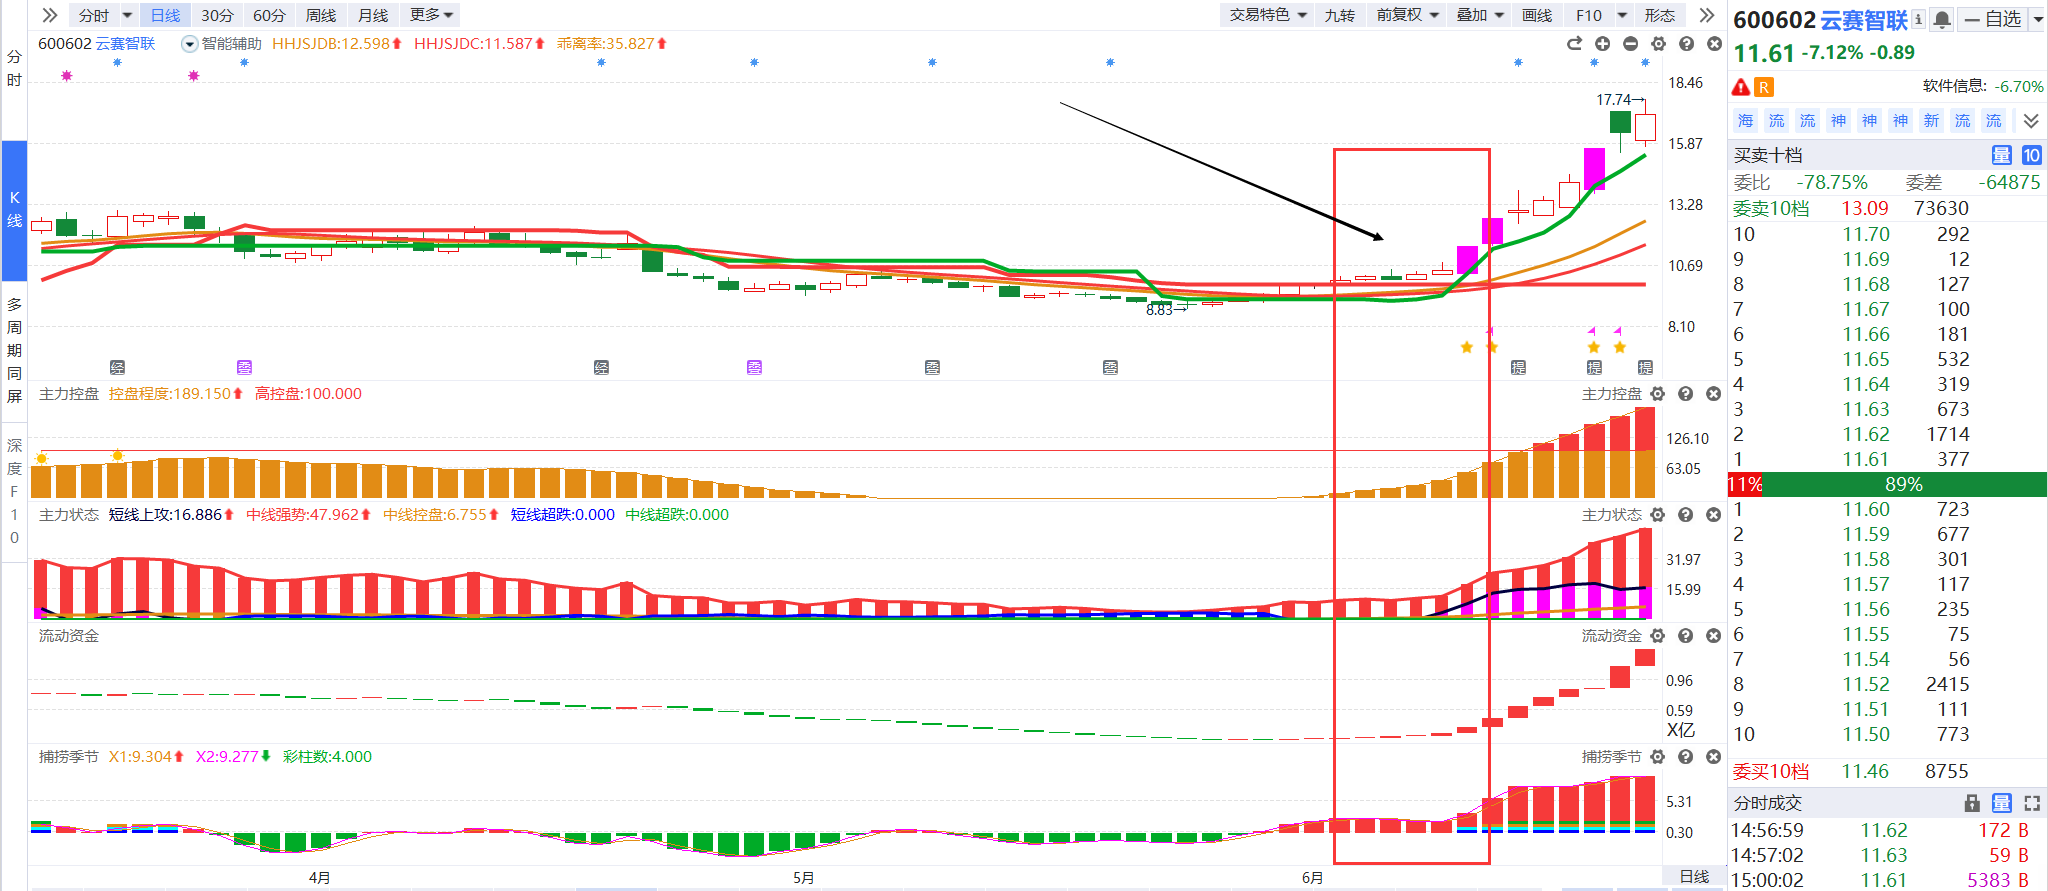Click 日线 label at chart bottom-right corner
This screenshot has width=2048, height=891.
[1694, 877]
